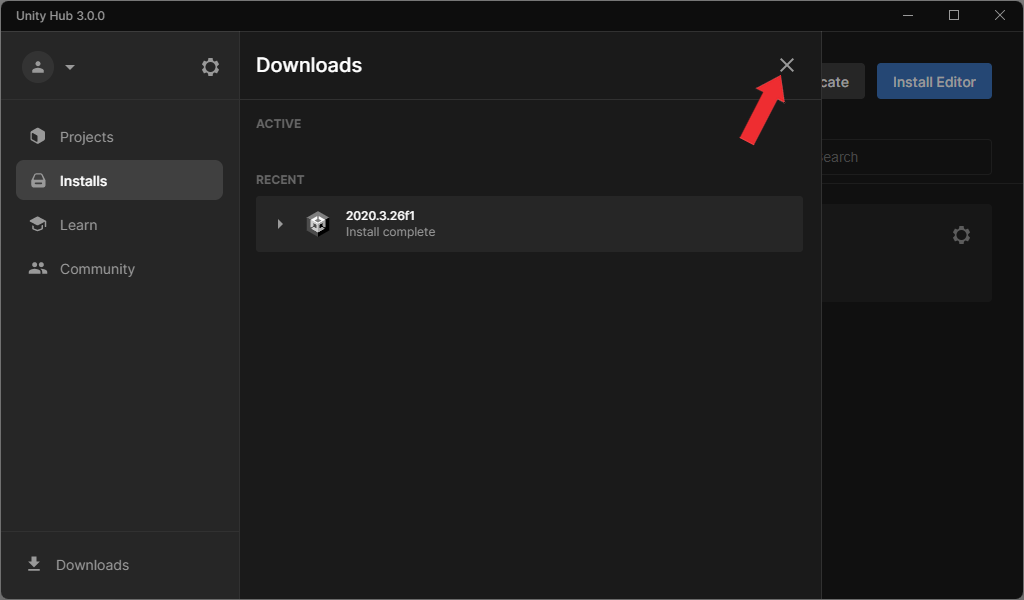1024x600 pixels.
Task: Close the Downloads popup with the X
Action: pyautogui.click(x=786, y=64)
